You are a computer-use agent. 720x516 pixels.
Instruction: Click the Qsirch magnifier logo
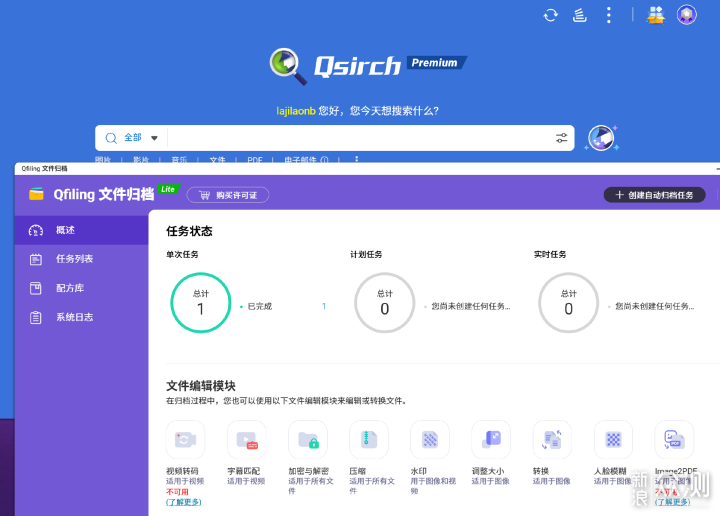(288, 66)
